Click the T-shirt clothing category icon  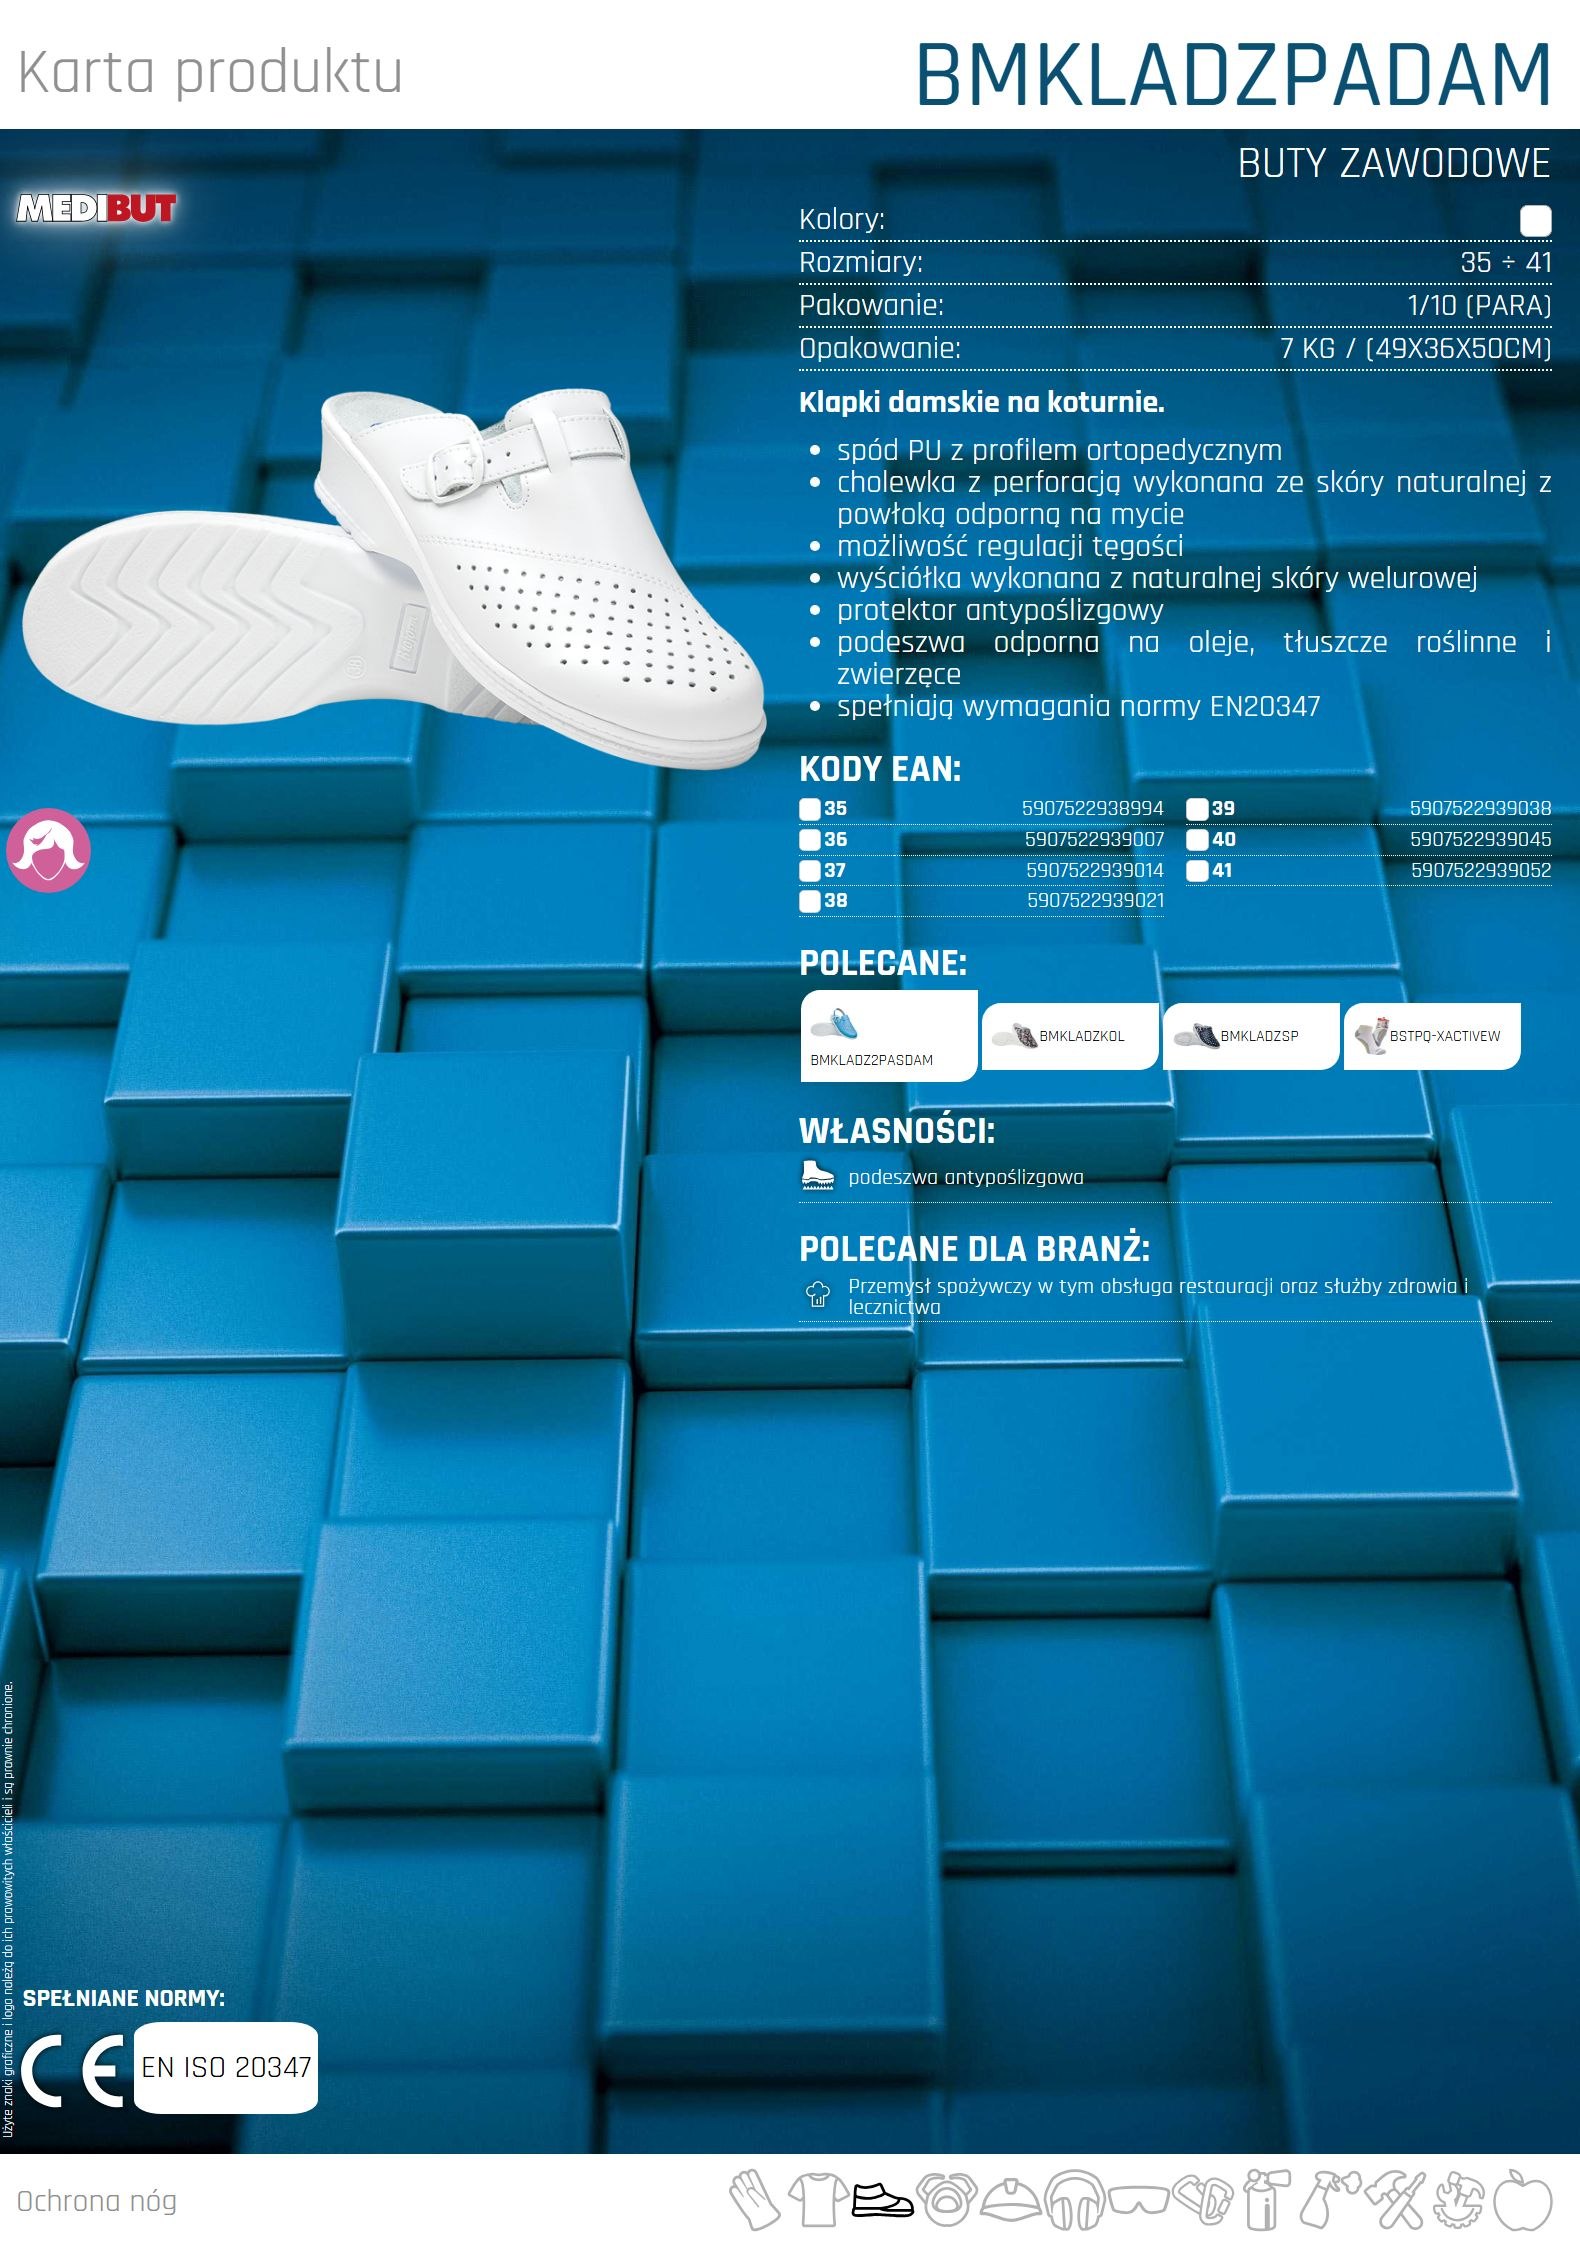(x=817, y=2200)
